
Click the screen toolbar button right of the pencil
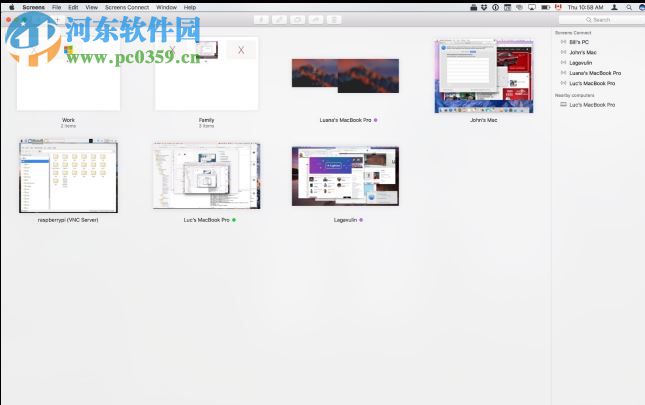click(x=297, y=20)
